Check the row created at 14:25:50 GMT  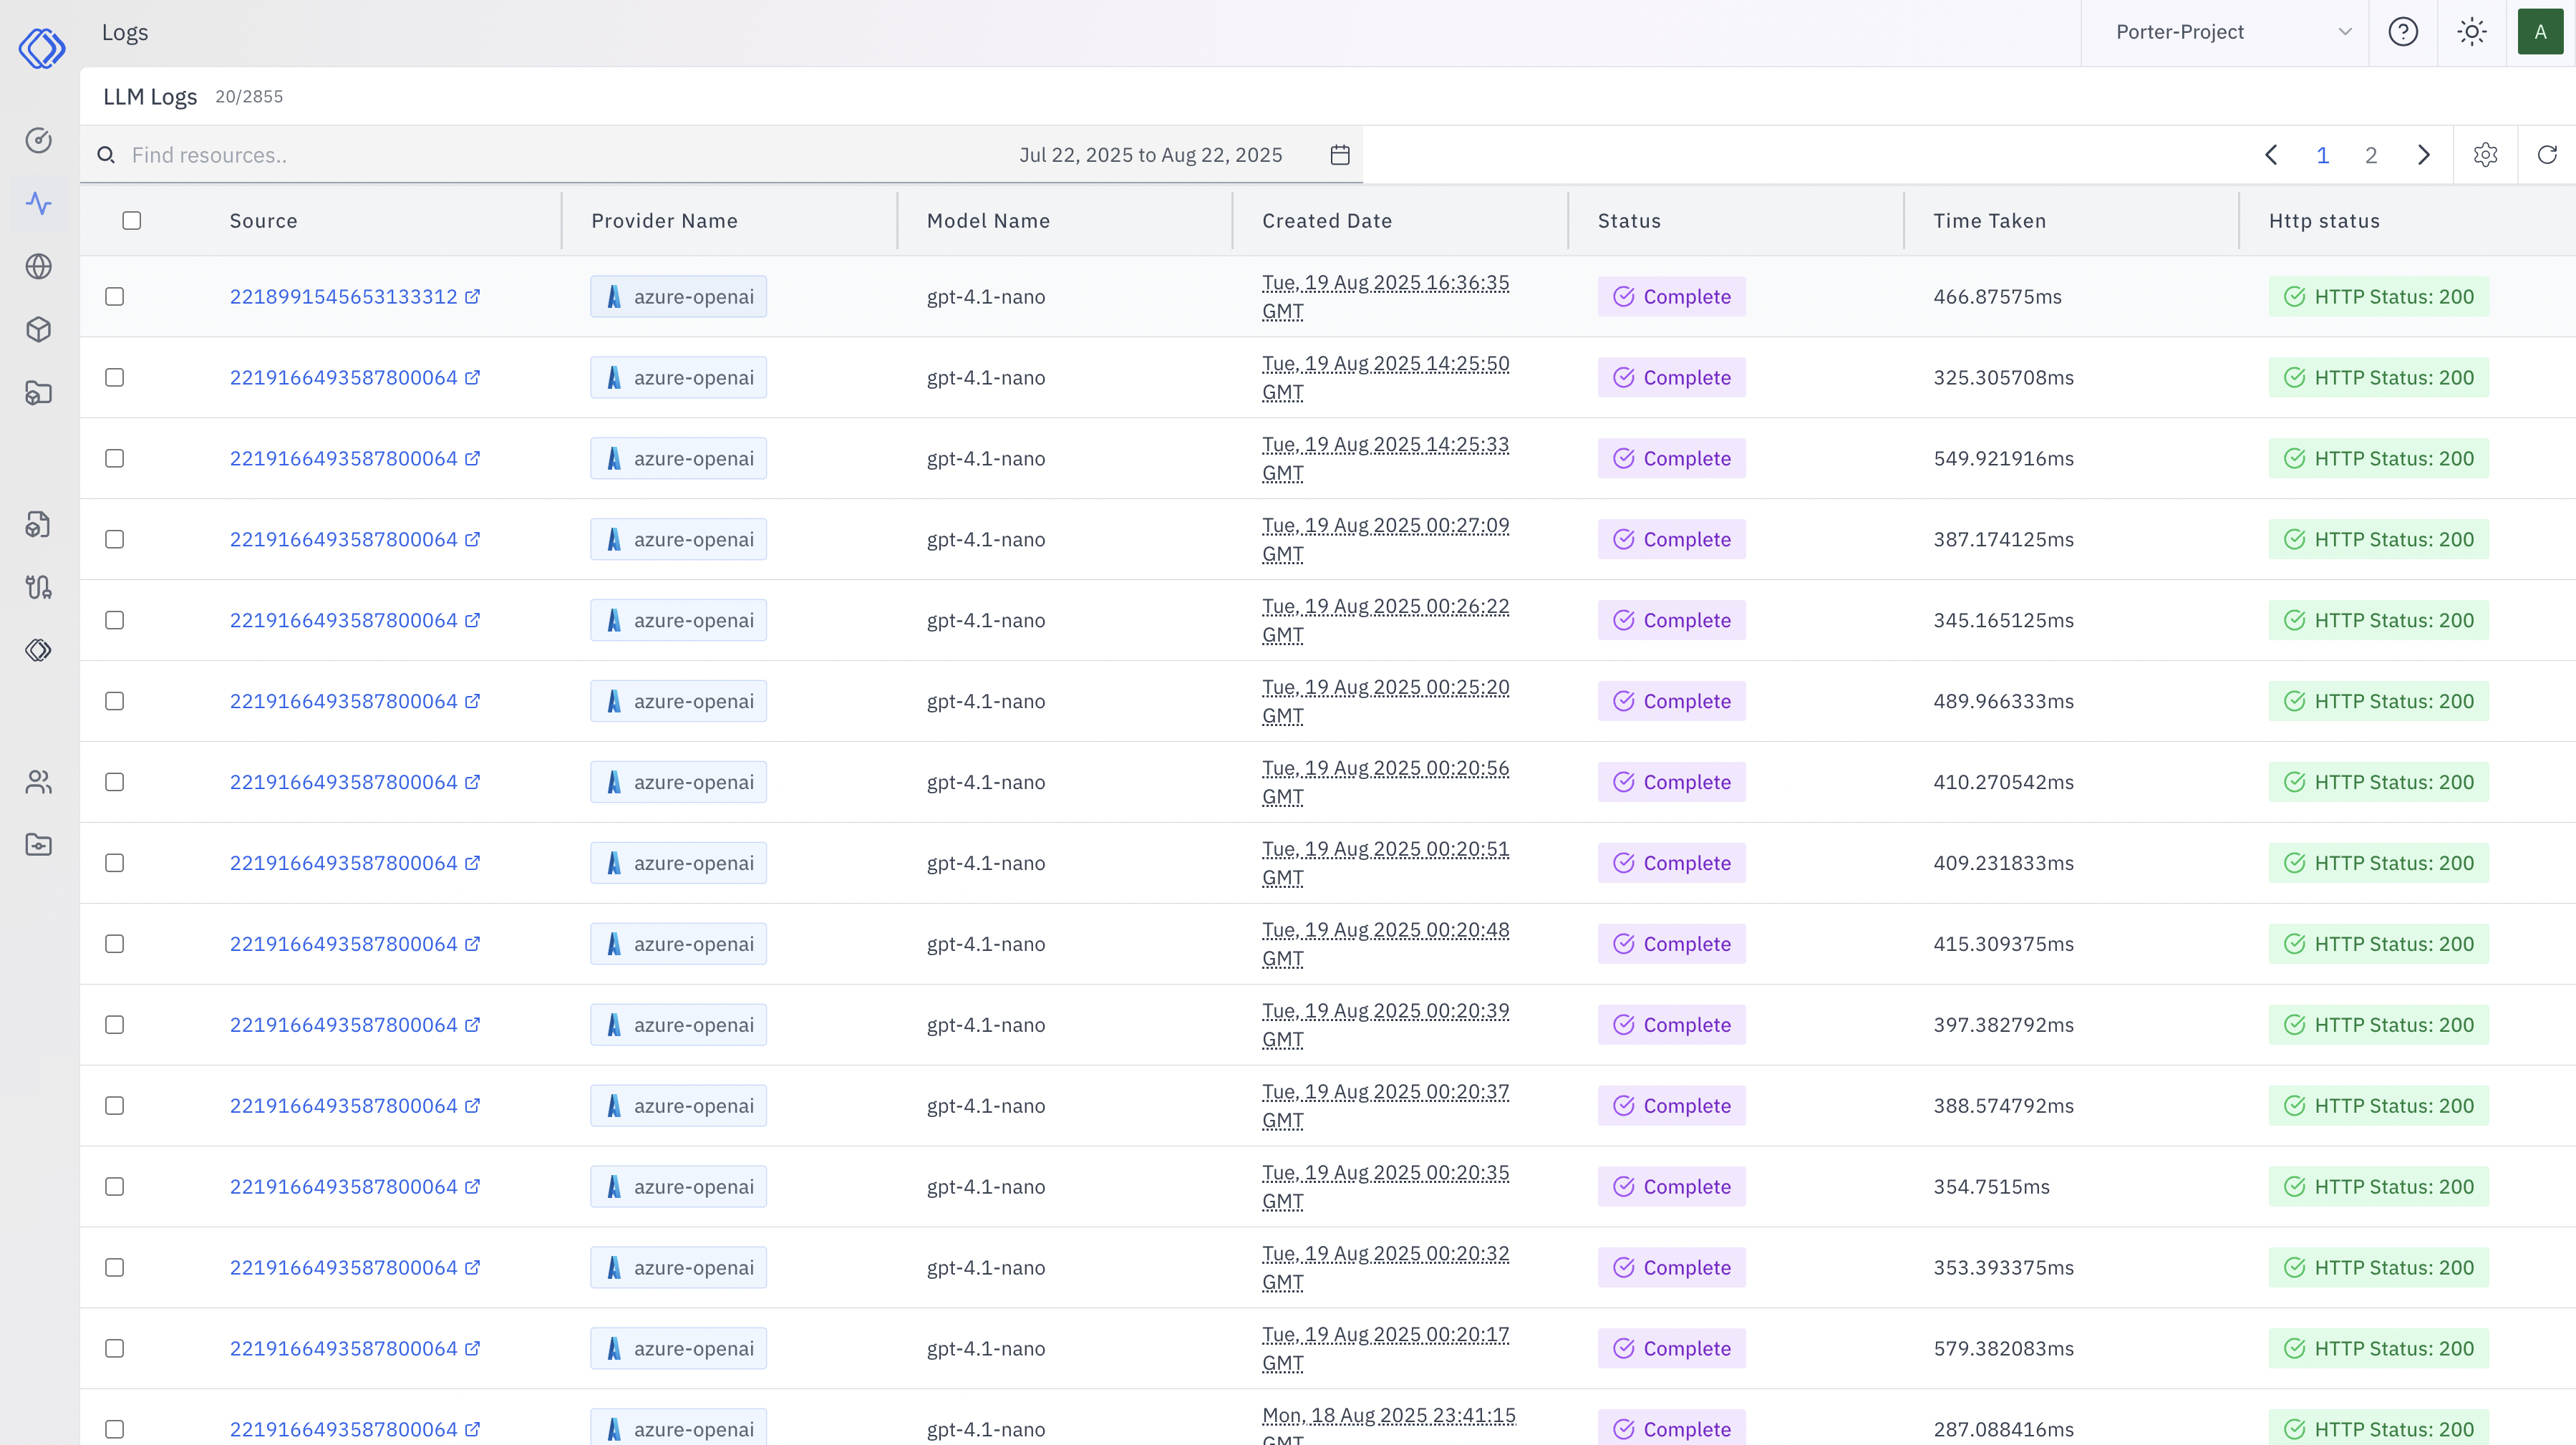(115, 377)
